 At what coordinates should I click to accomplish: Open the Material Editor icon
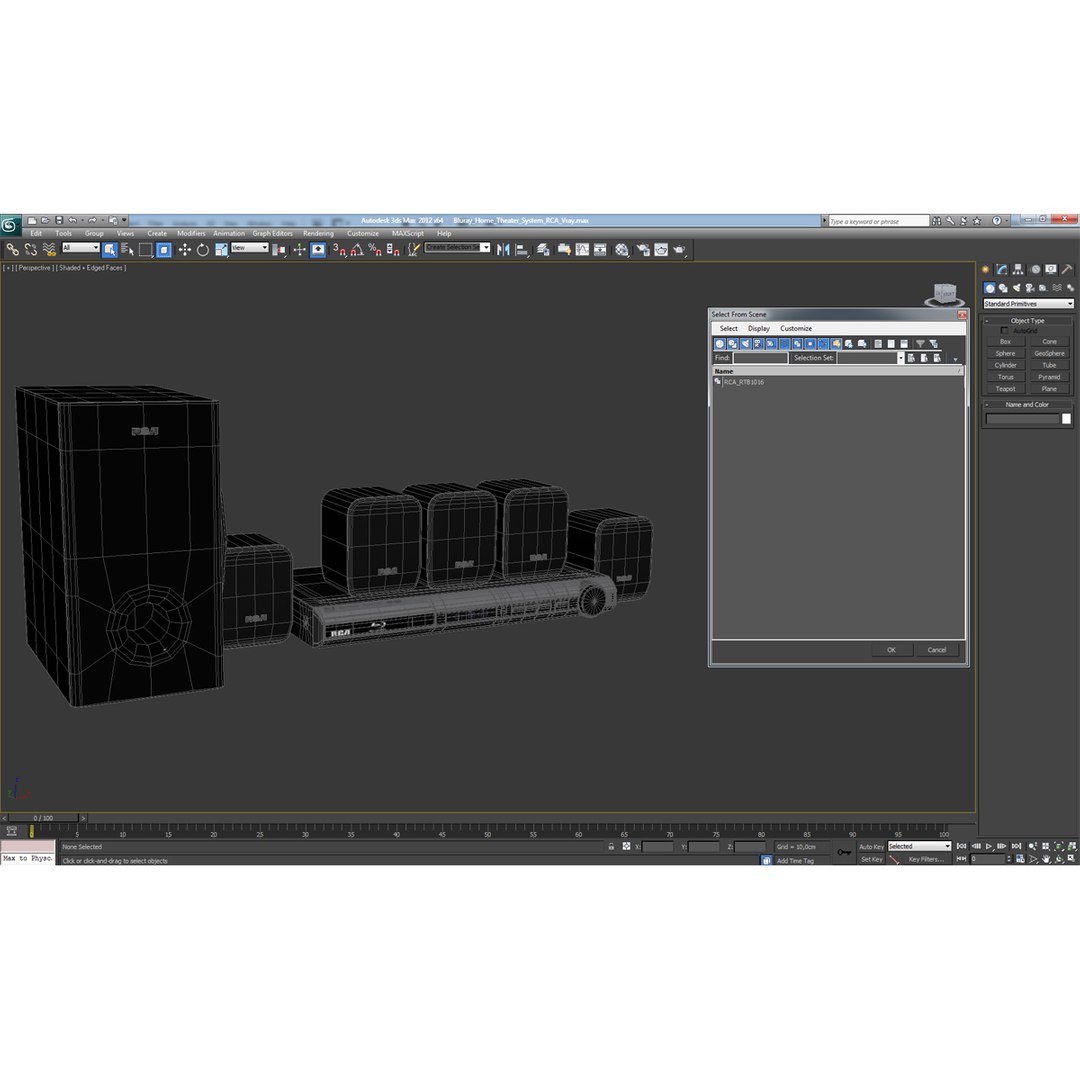[x=622, y=249]
